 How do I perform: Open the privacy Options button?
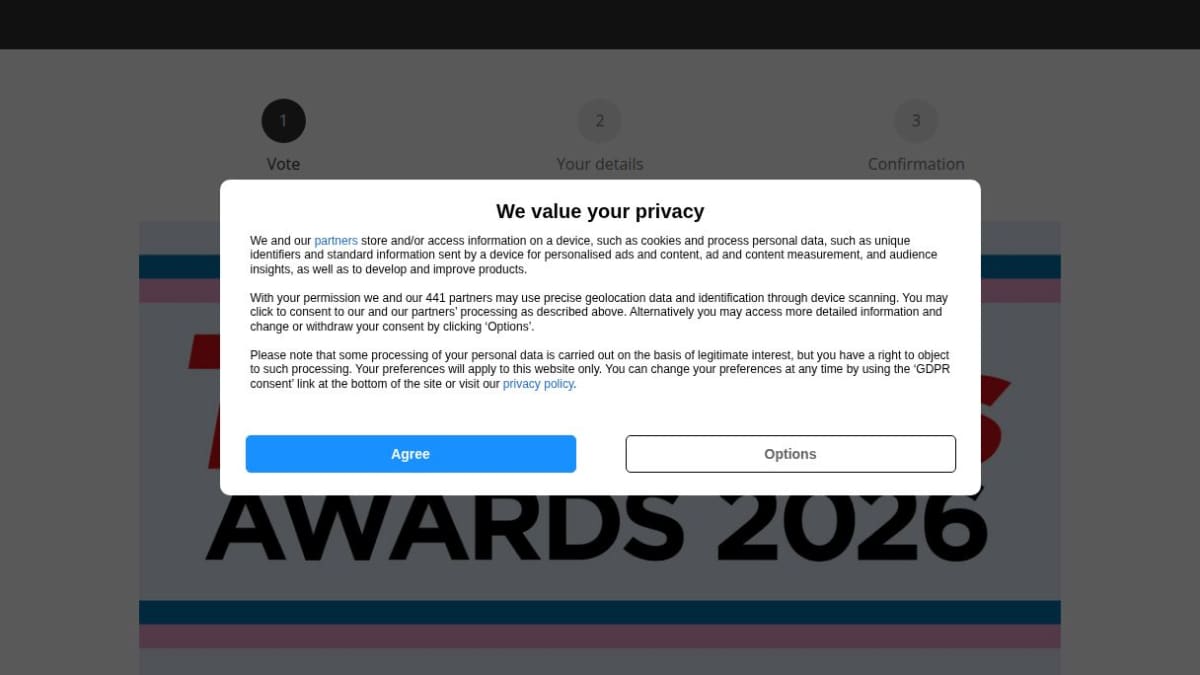[x=790, y=454]
